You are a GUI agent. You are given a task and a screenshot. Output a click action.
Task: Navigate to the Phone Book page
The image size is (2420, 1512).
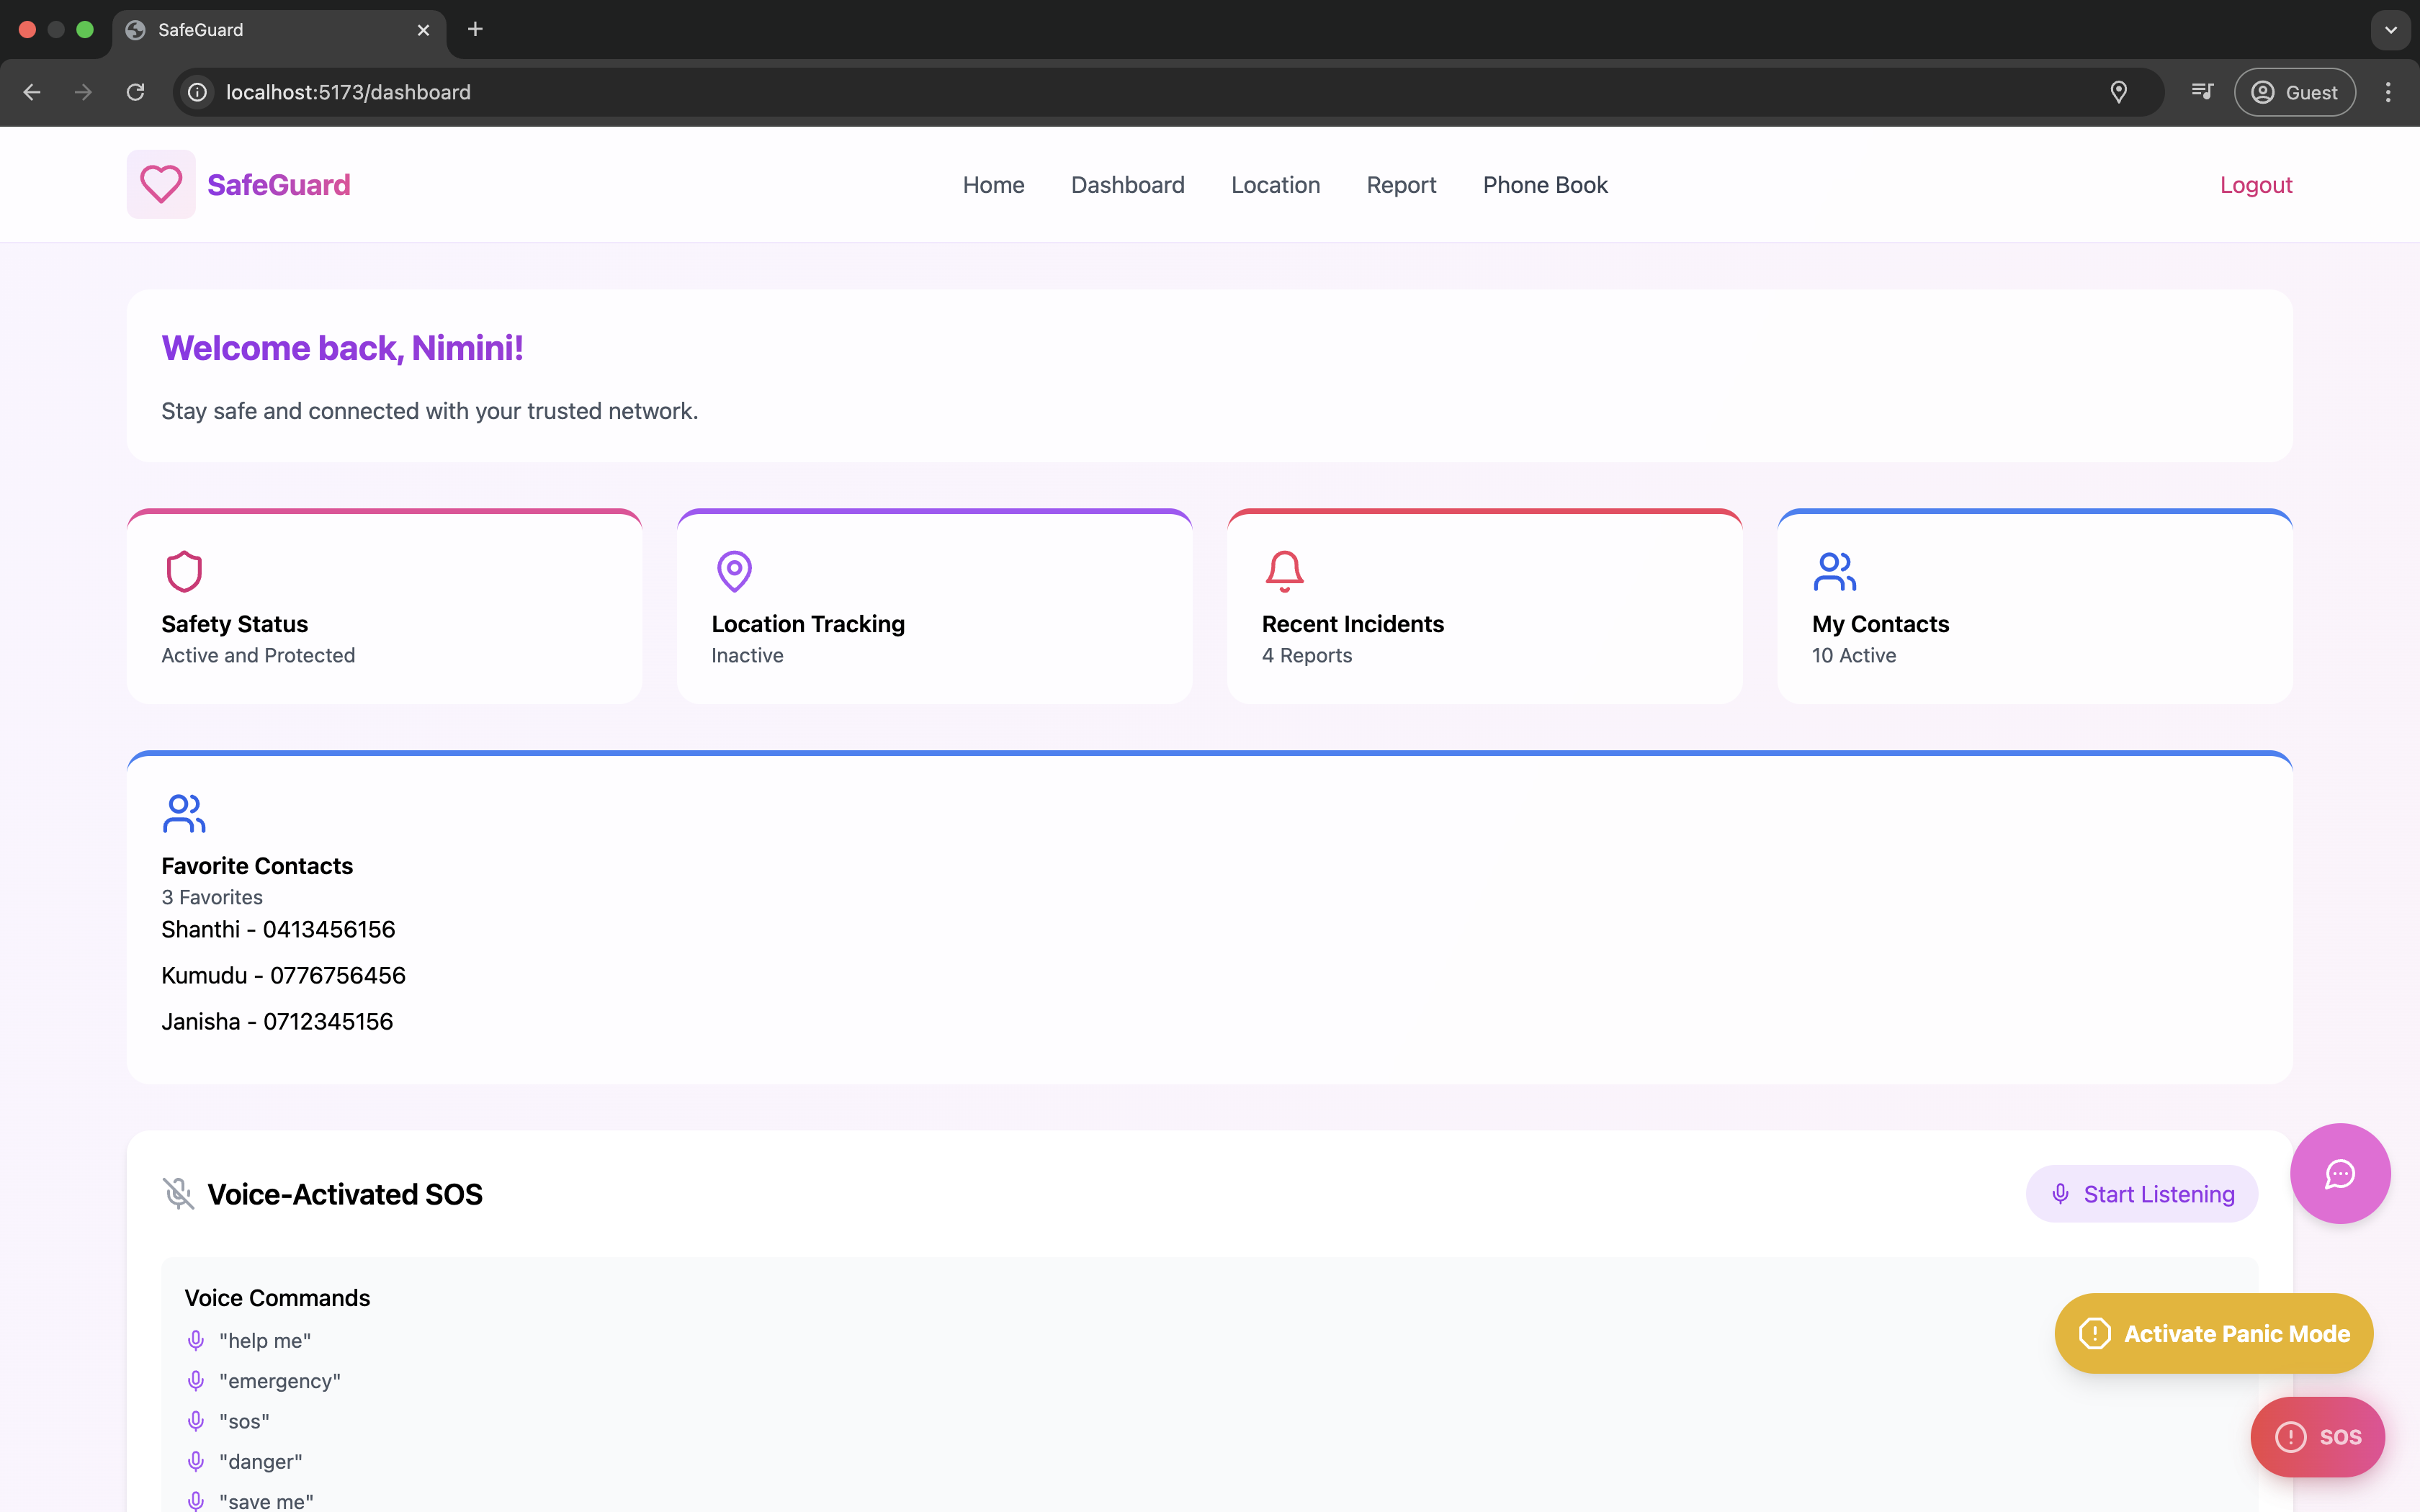(1544, 184)
